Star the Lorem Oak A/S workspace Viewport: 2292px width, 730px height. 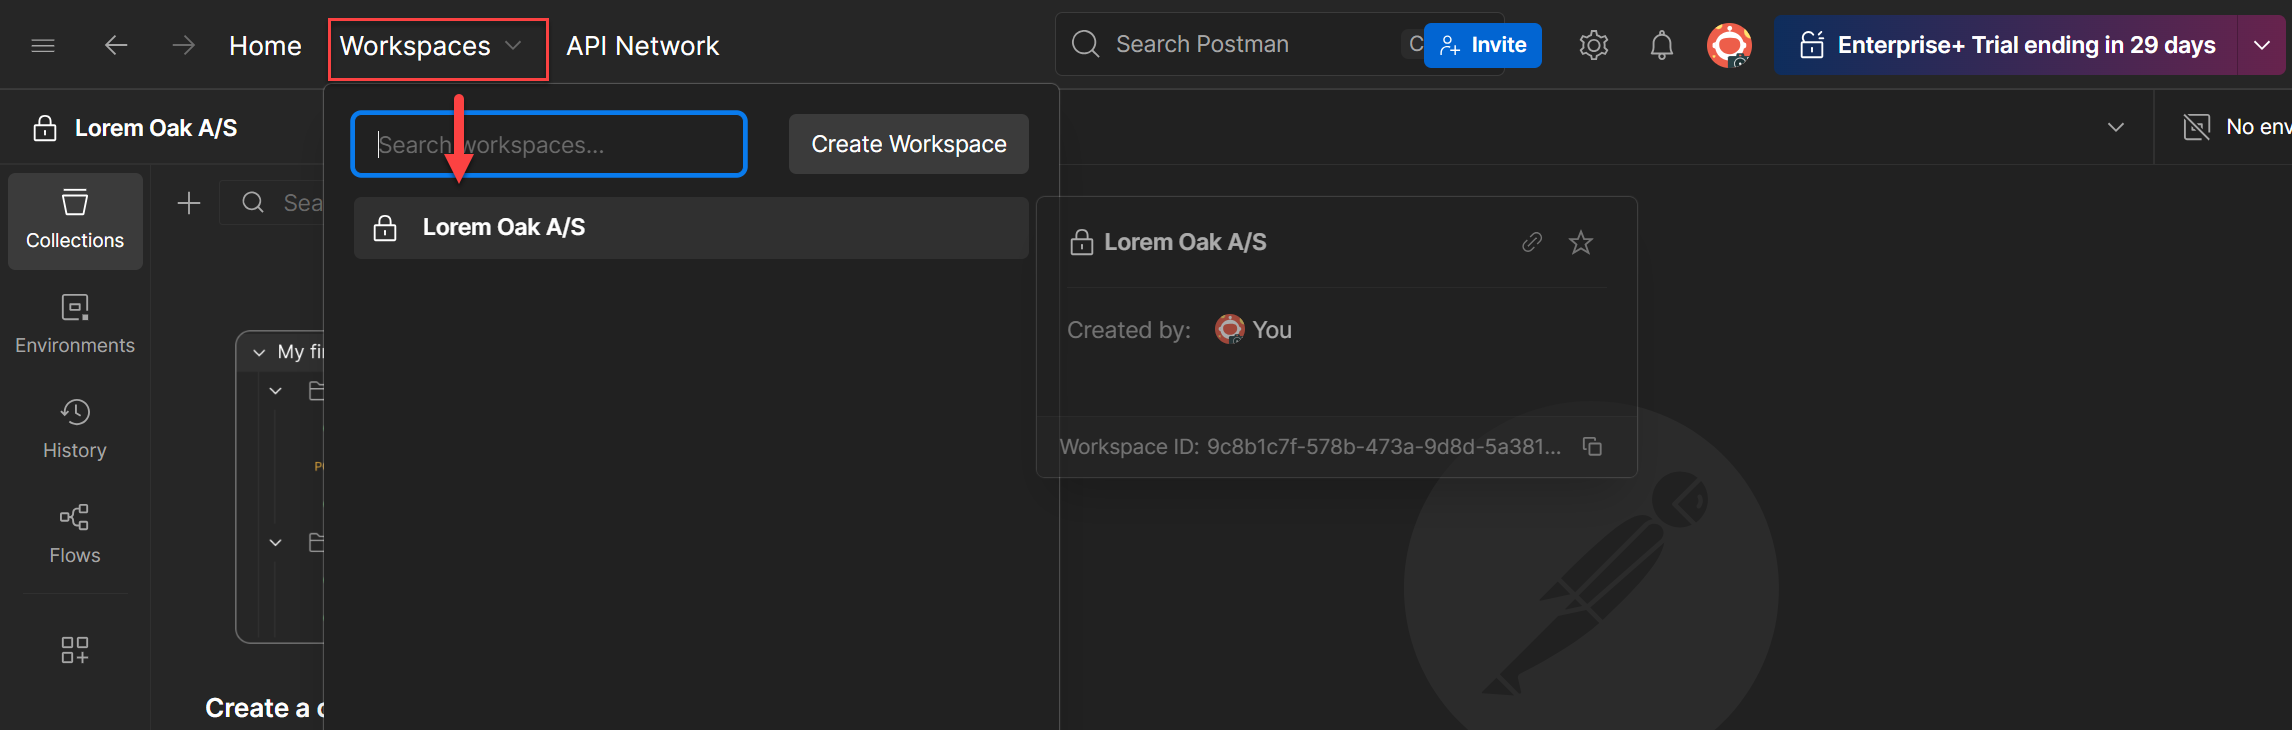pos(1581,242)
